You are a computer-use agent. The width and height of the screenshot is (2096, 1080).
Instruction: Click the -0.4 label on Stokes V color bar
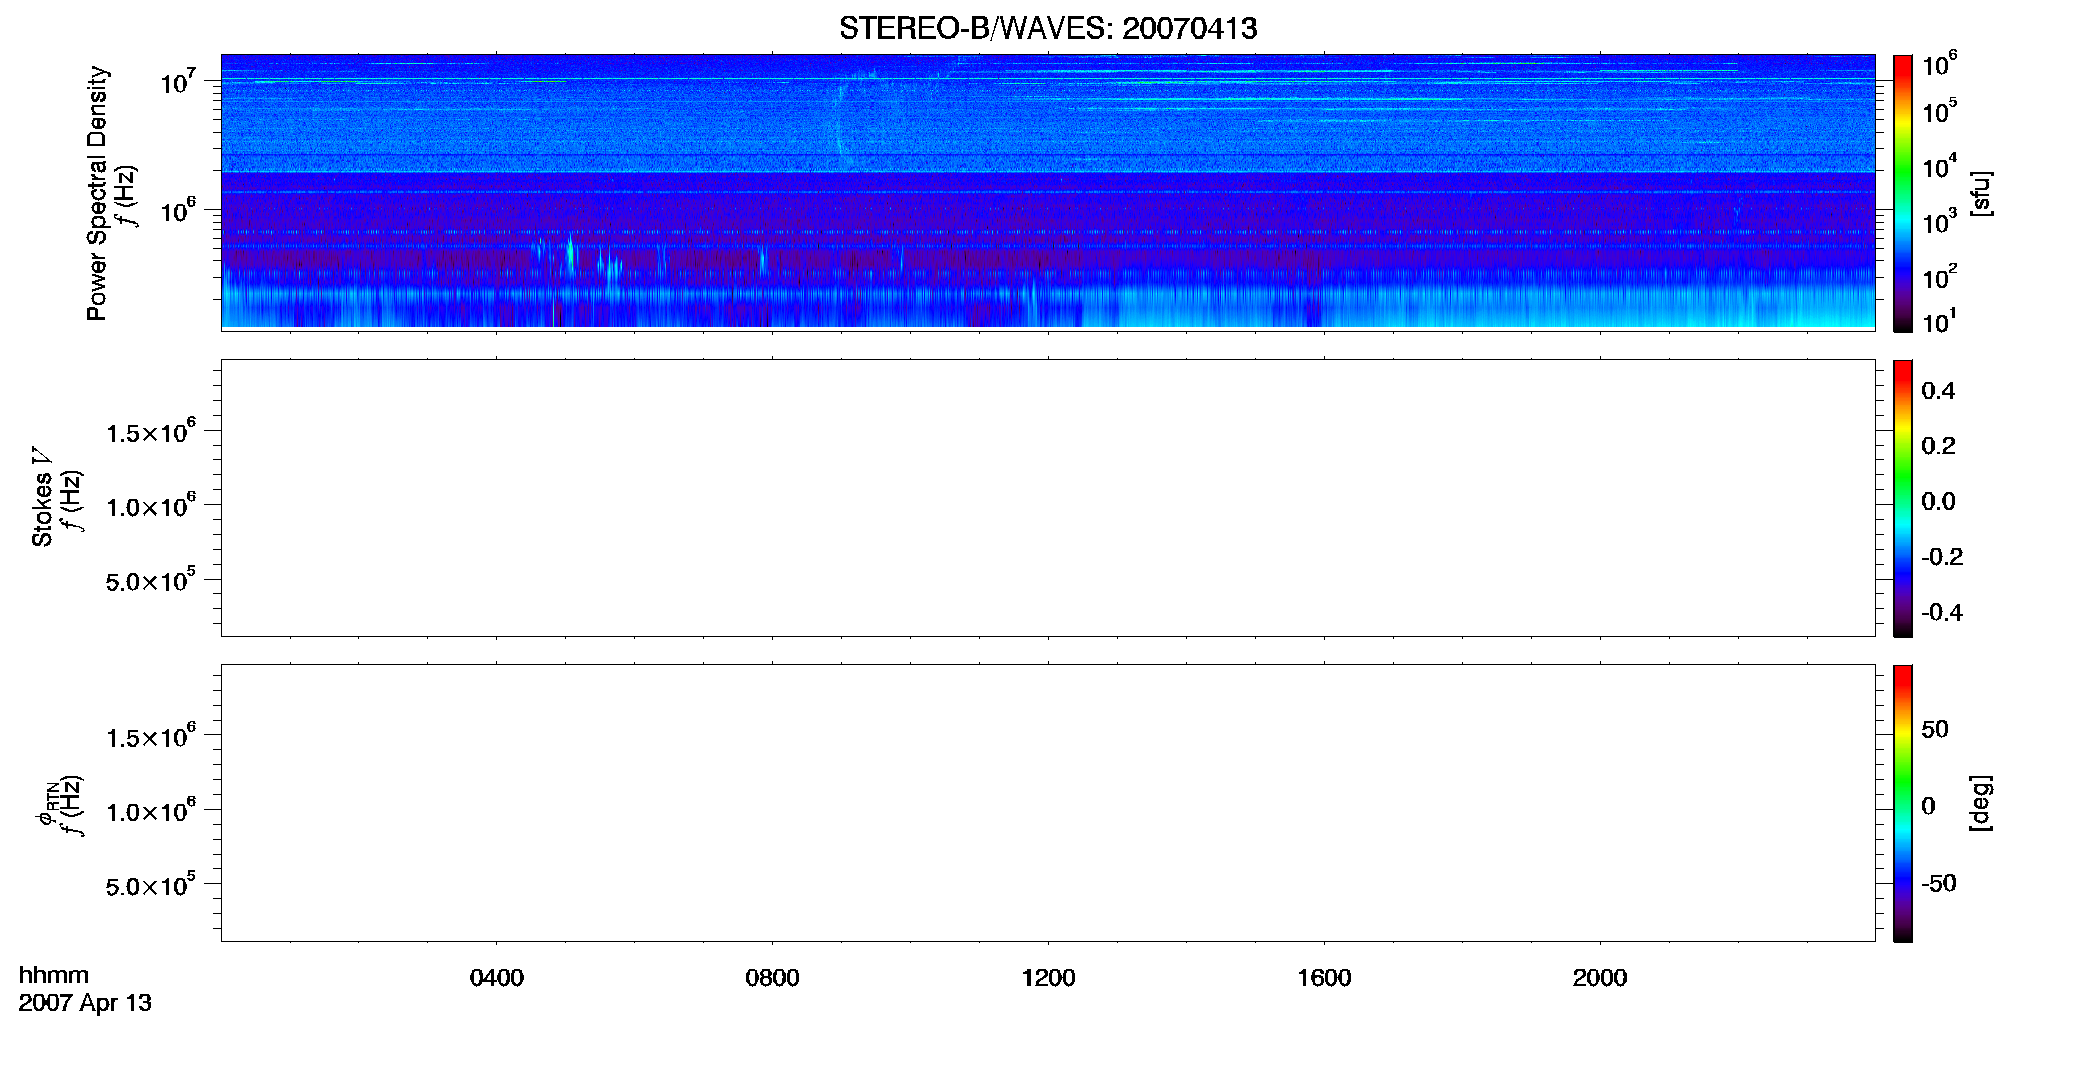tap(1942, 612)
